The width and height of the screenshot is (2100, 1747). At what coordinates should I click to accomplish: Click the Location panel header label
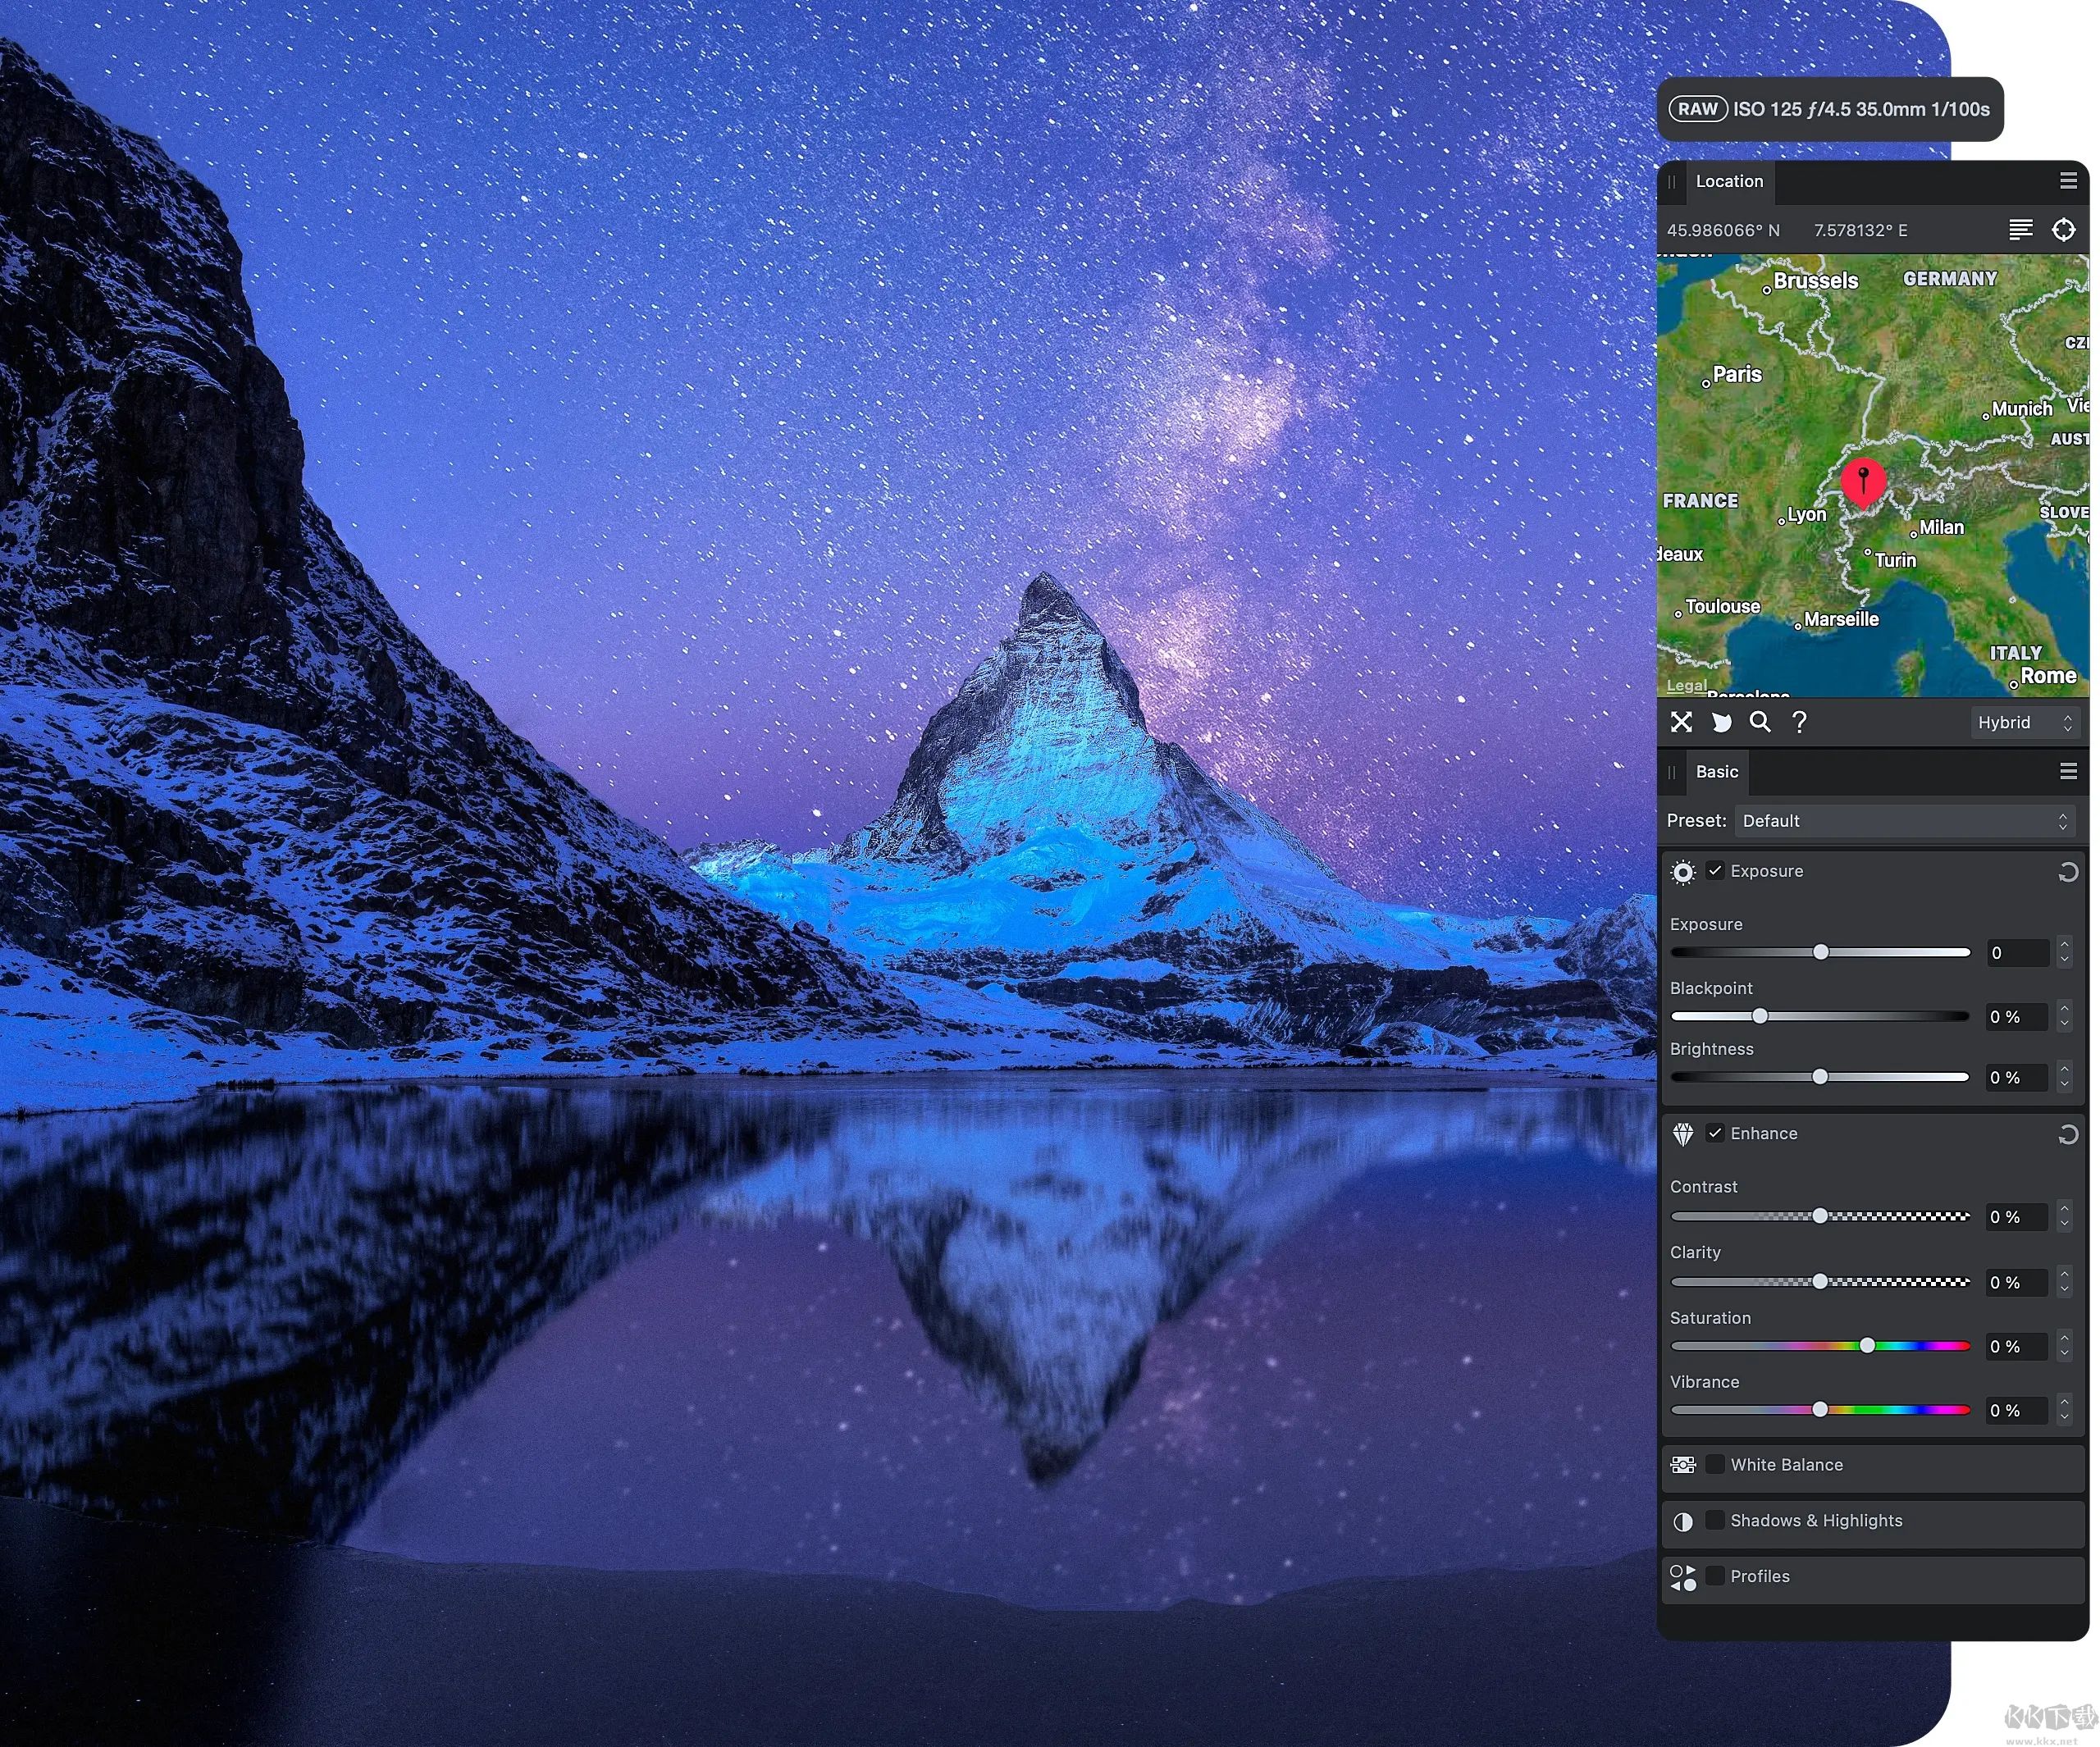click(1732, 180)
